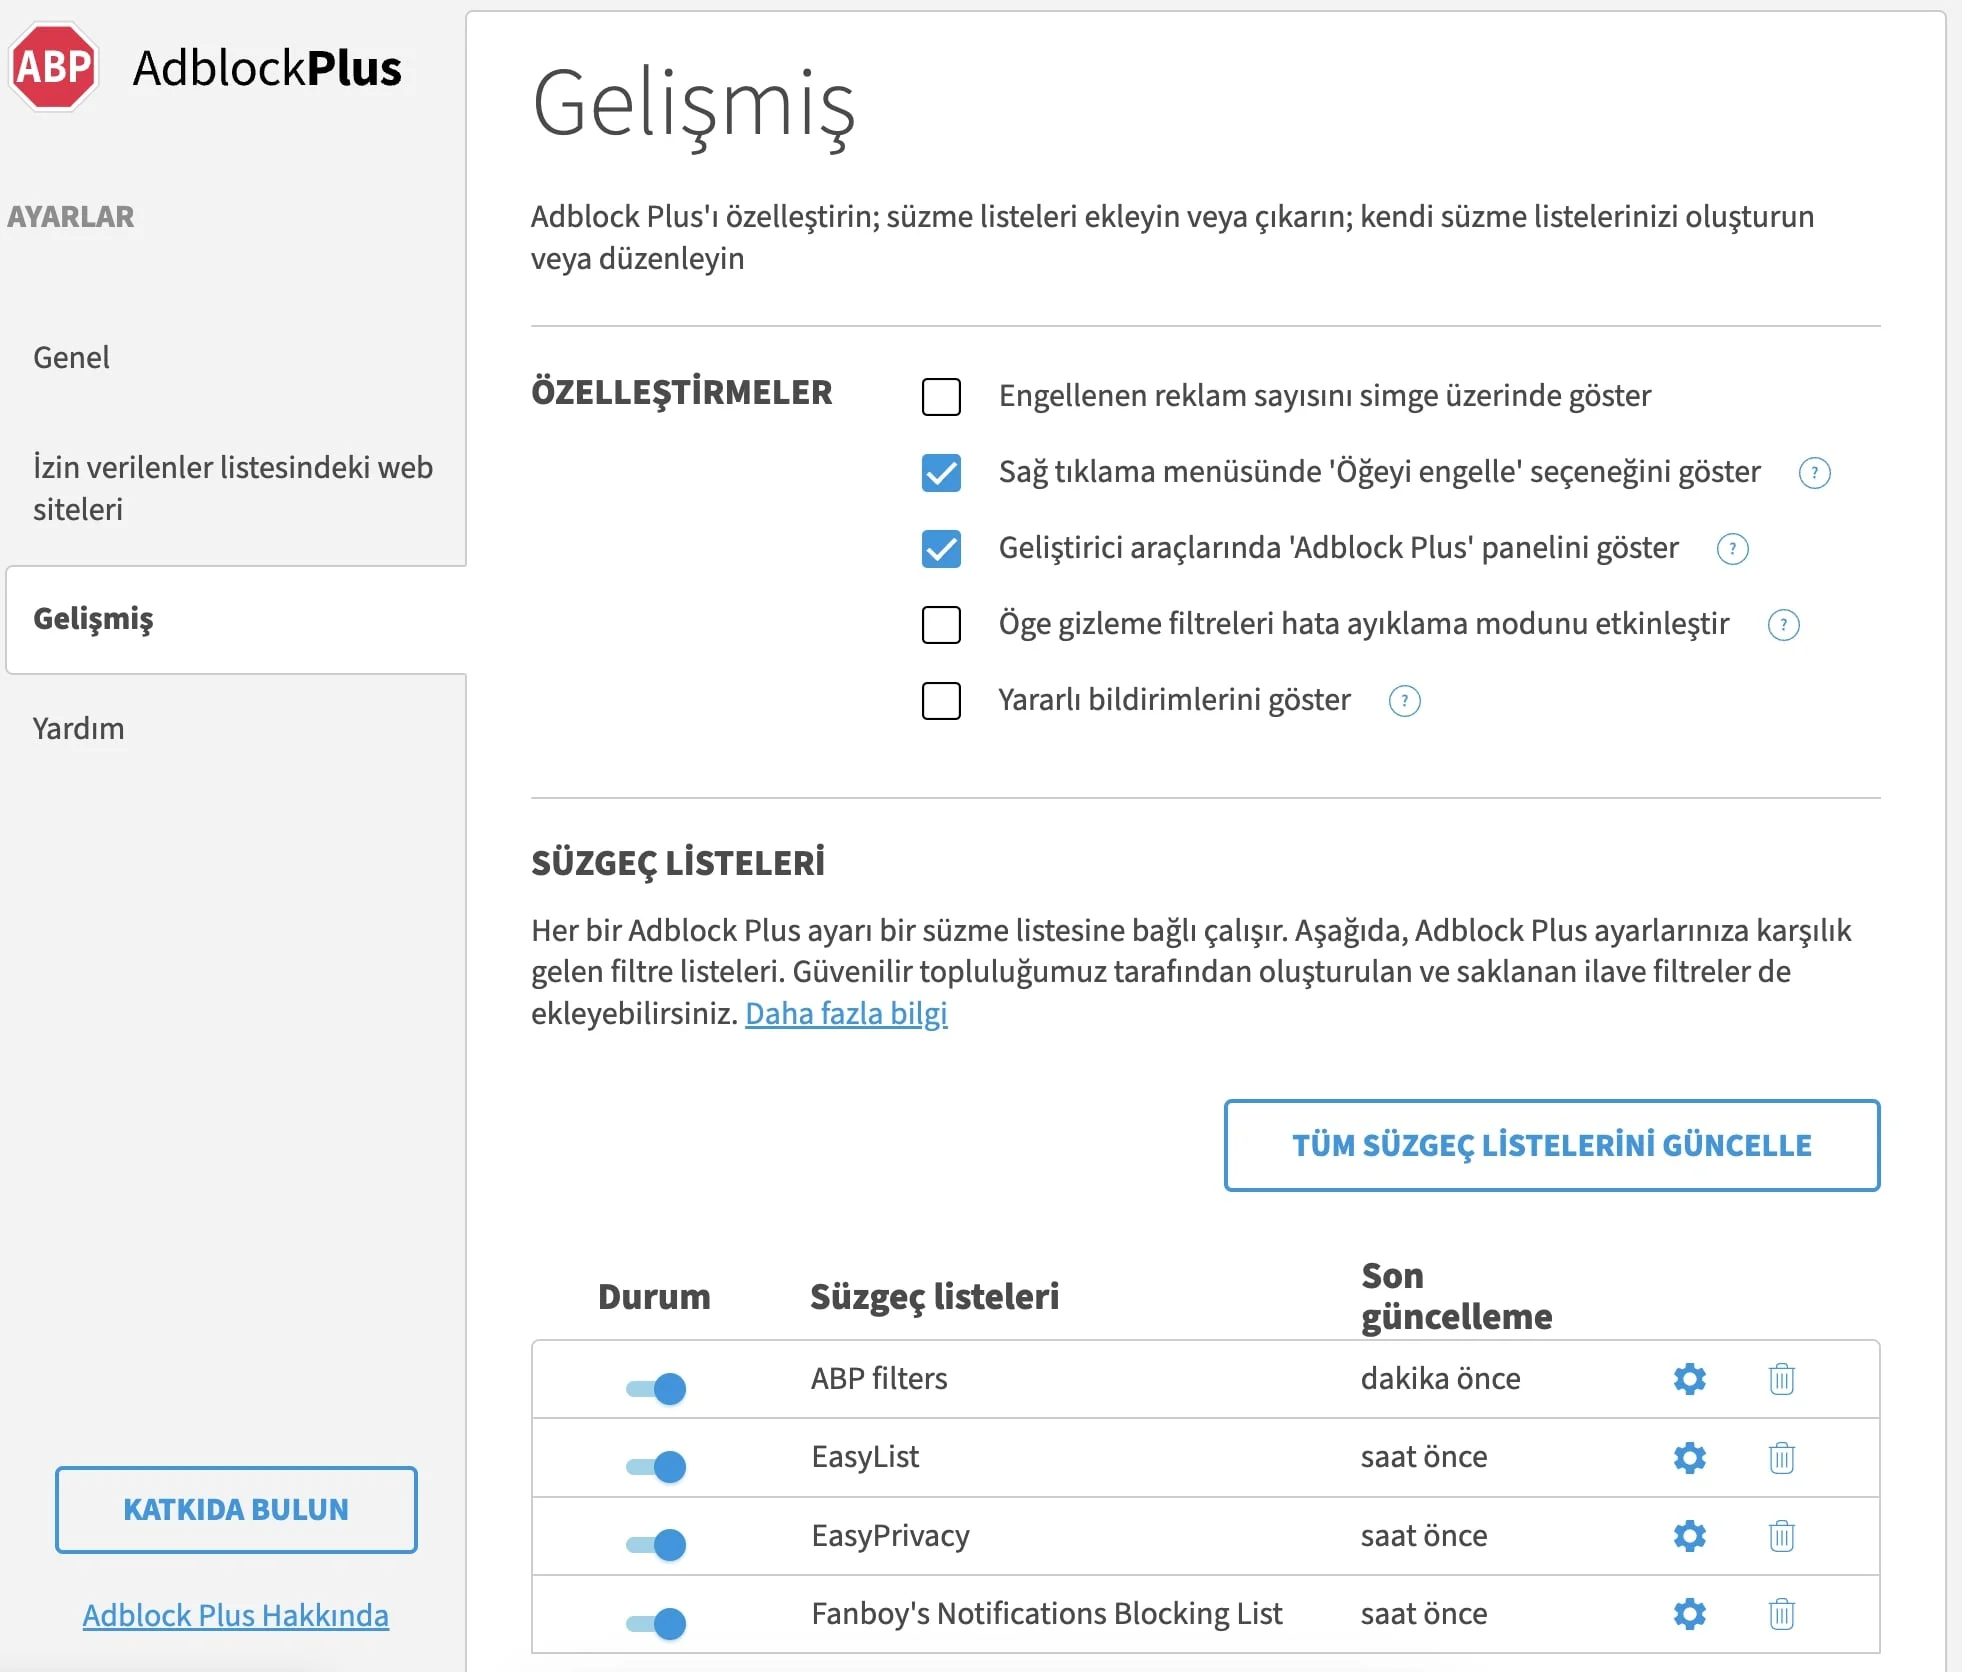
Task: Enable blocked ad count on icon checkbox
Action: pyautogui.click(x=941, y=397)
